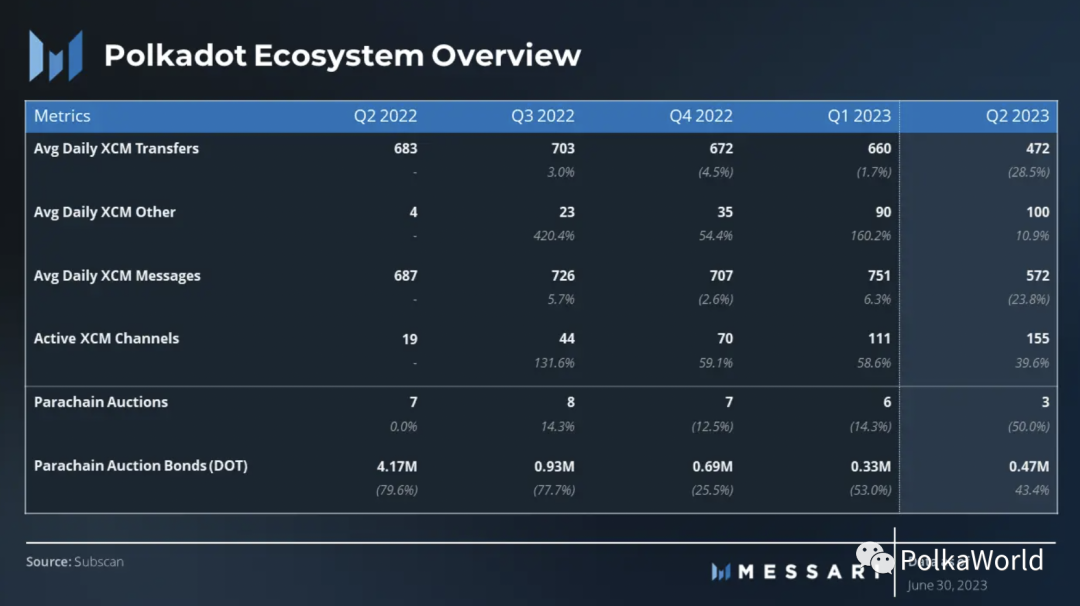The image size is (1080, 606).
Task: Click the (79.6%) change figure
Action: (397, 490)
